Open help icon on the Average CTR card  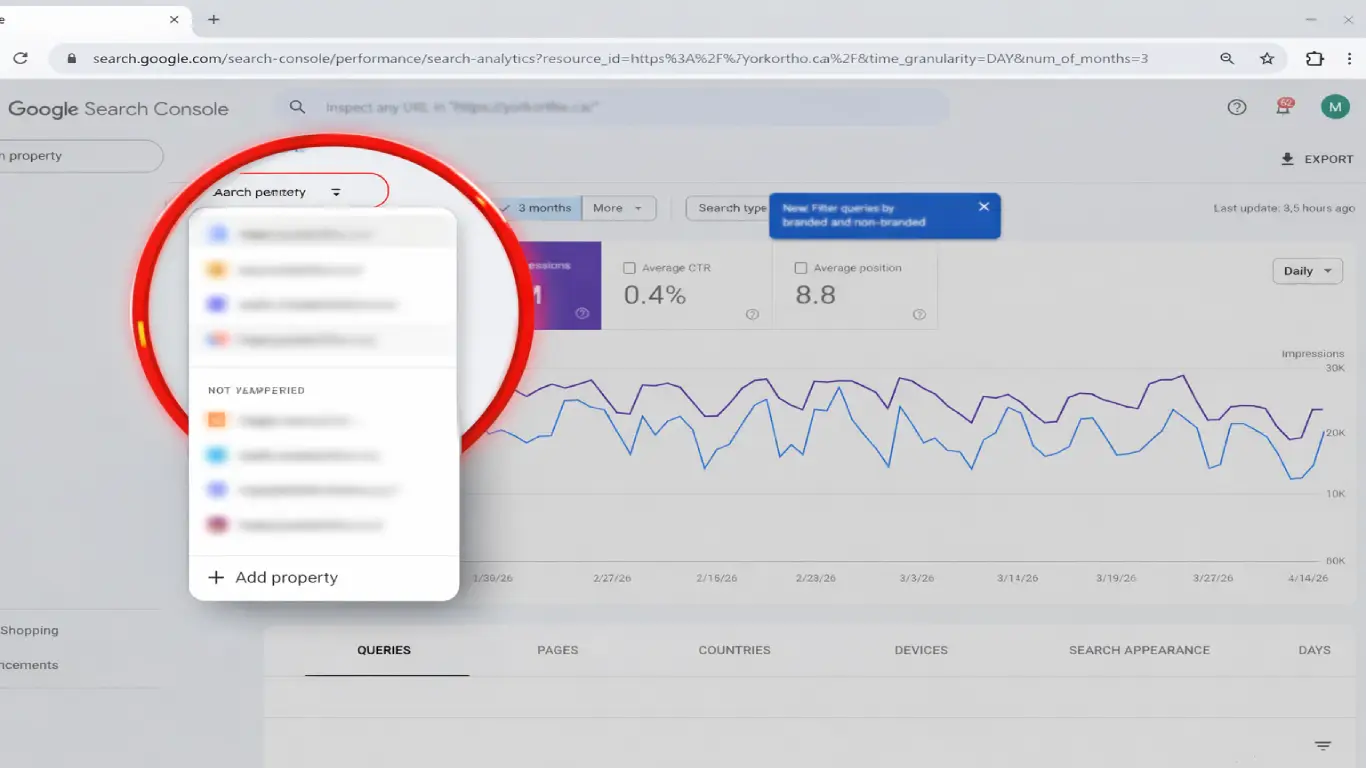[x=752, y=314]
